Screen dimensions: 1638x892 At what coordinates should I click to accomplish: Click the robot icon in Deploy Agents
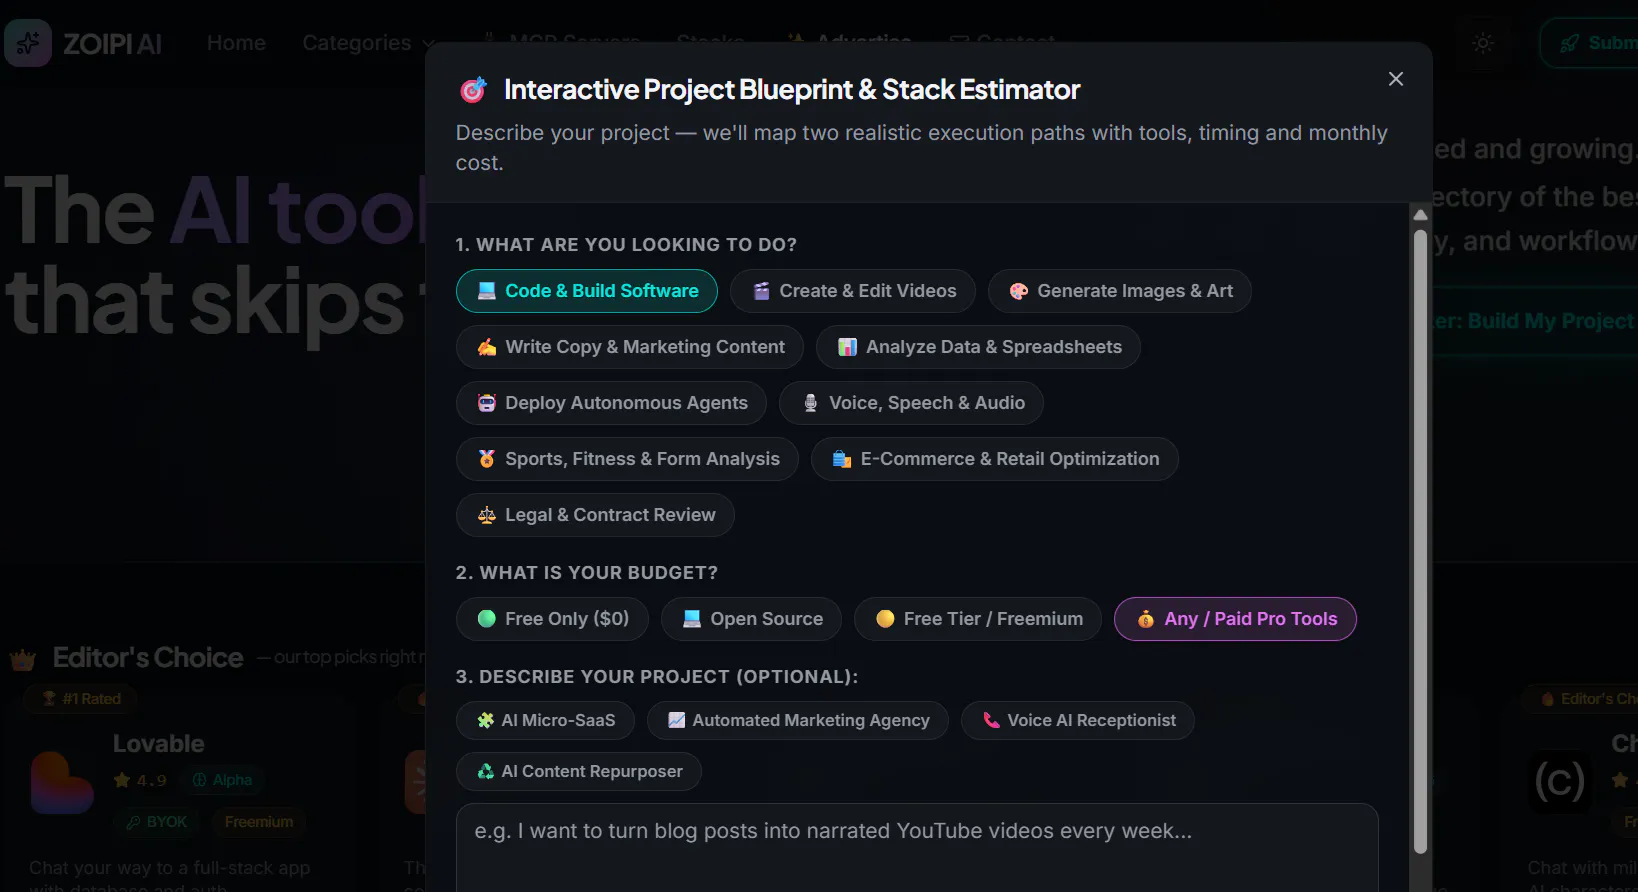[x=487, y=403]
